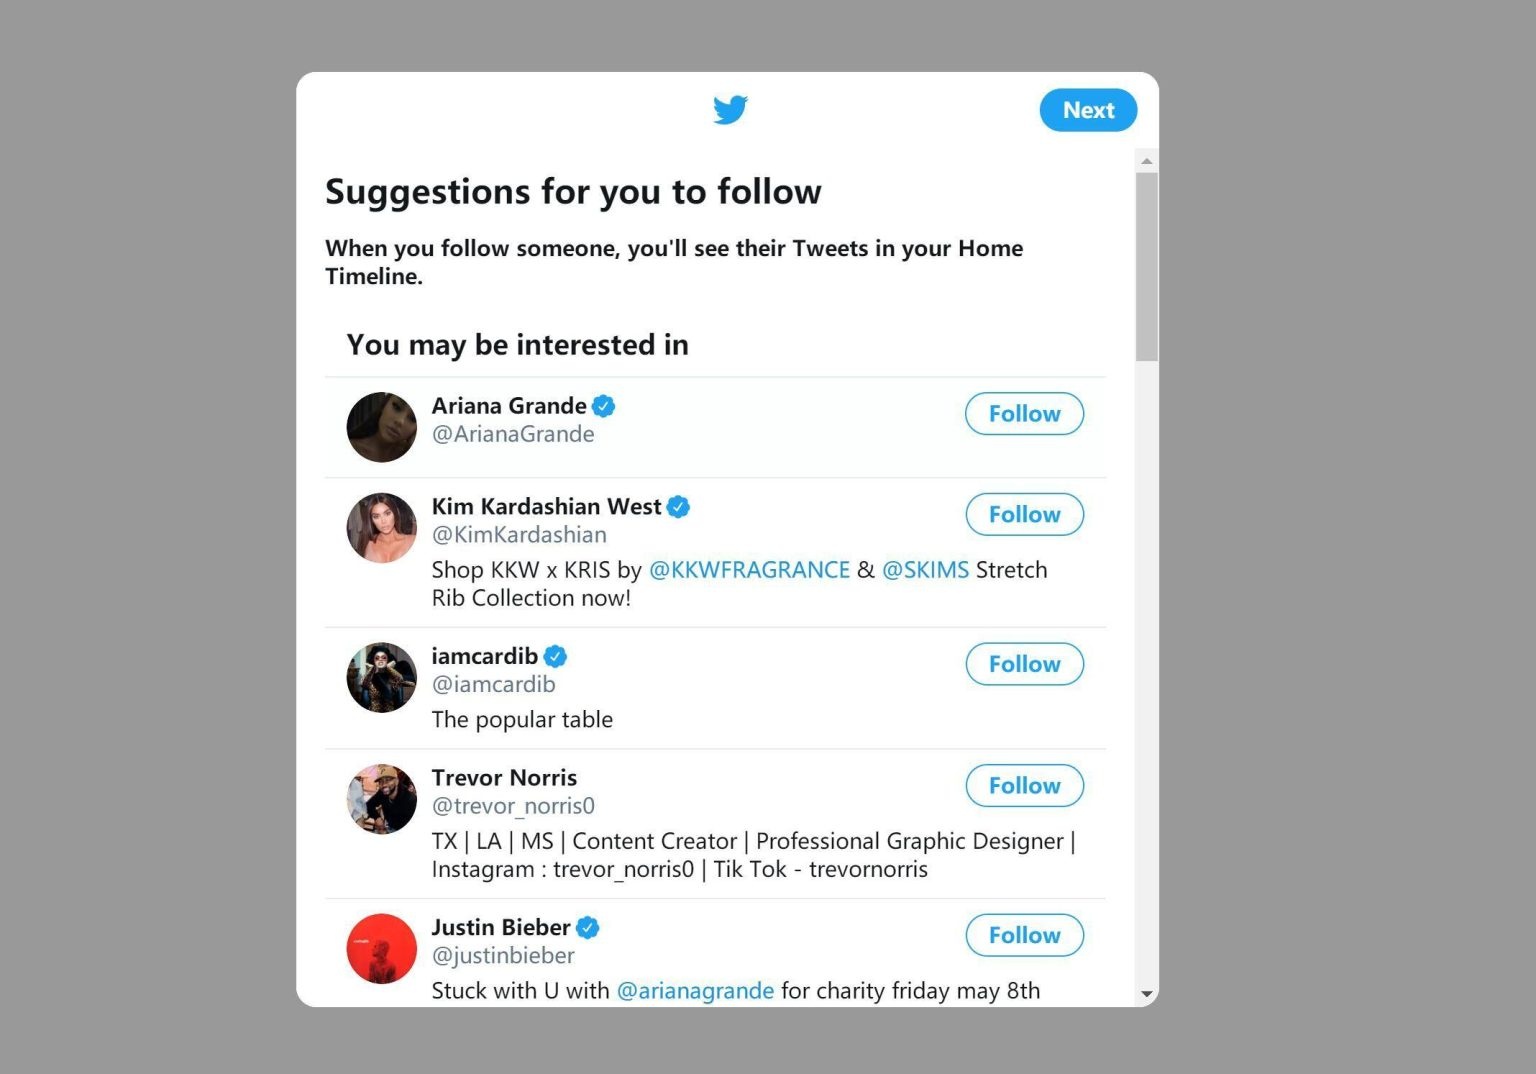Open Trevor Norris's profile photo
The width and height of the screenshot is (1536, 1074).
[x=381, y=799]
